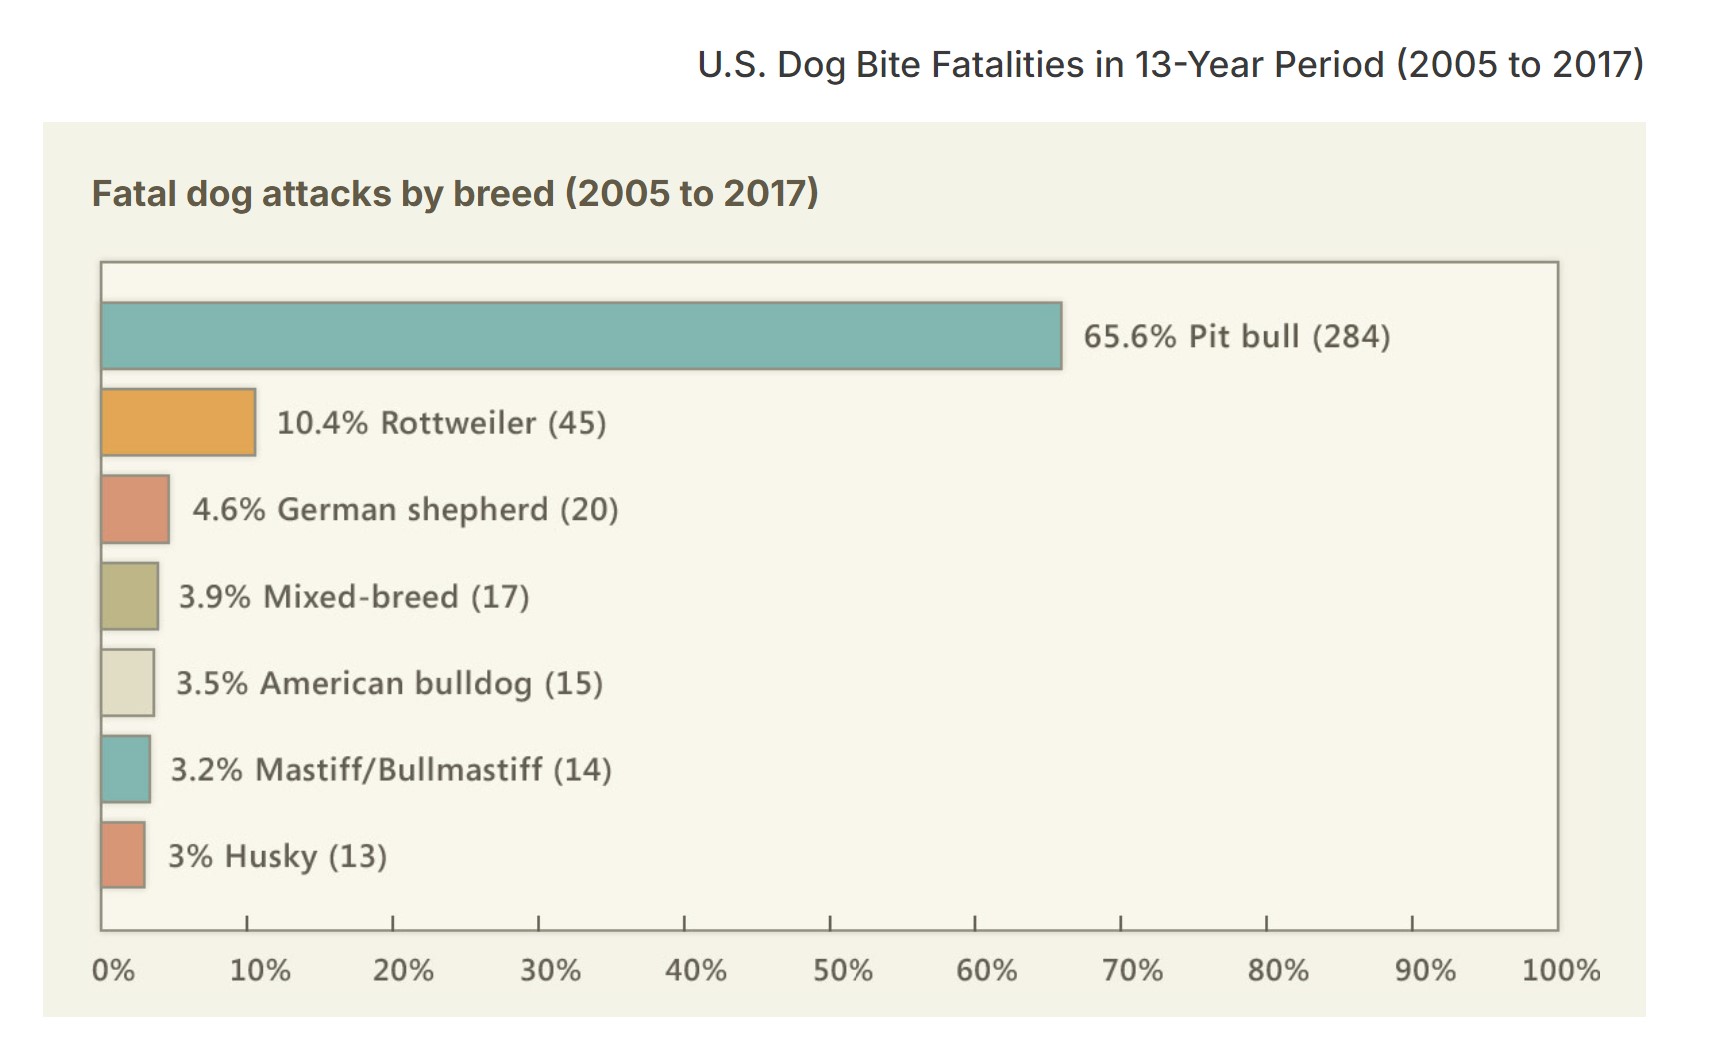Select the "U.S. Dog Bite Fatalities" page title
This screenshot has width=1719, height=1056.
1170,65
